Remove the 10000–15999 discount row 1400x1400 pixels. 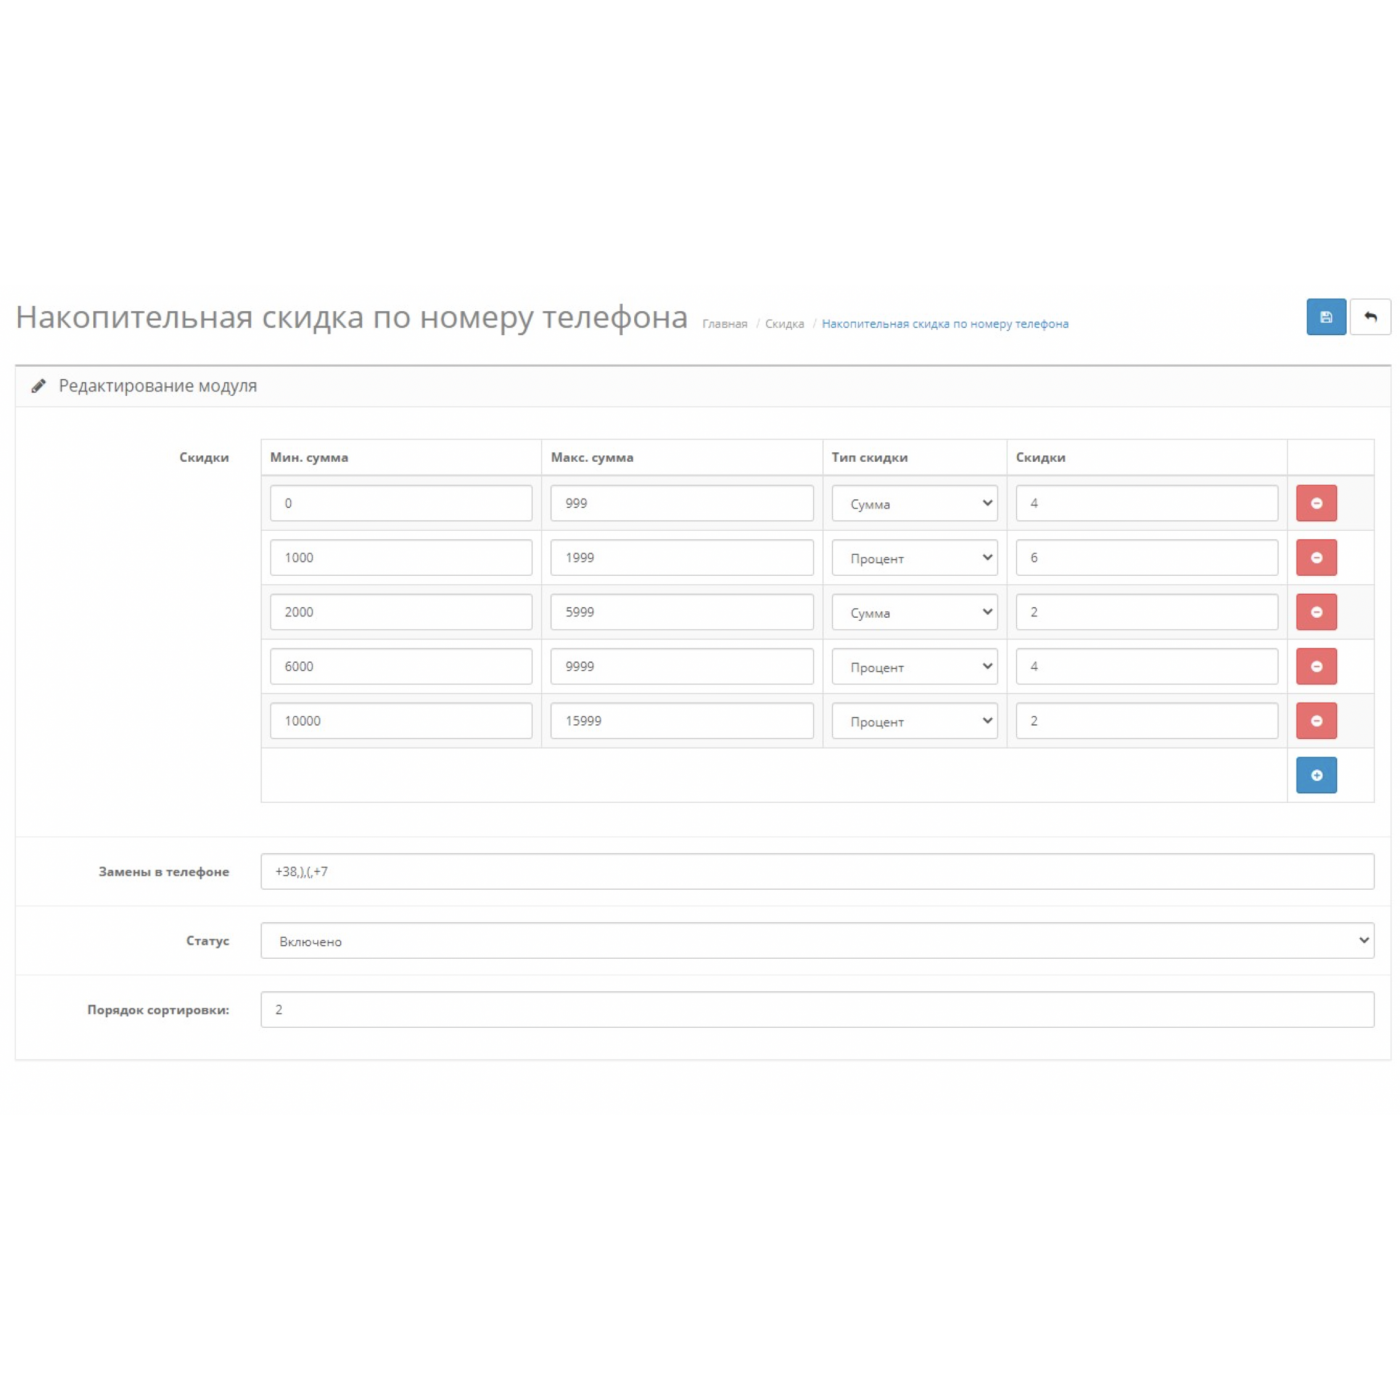1316,721
